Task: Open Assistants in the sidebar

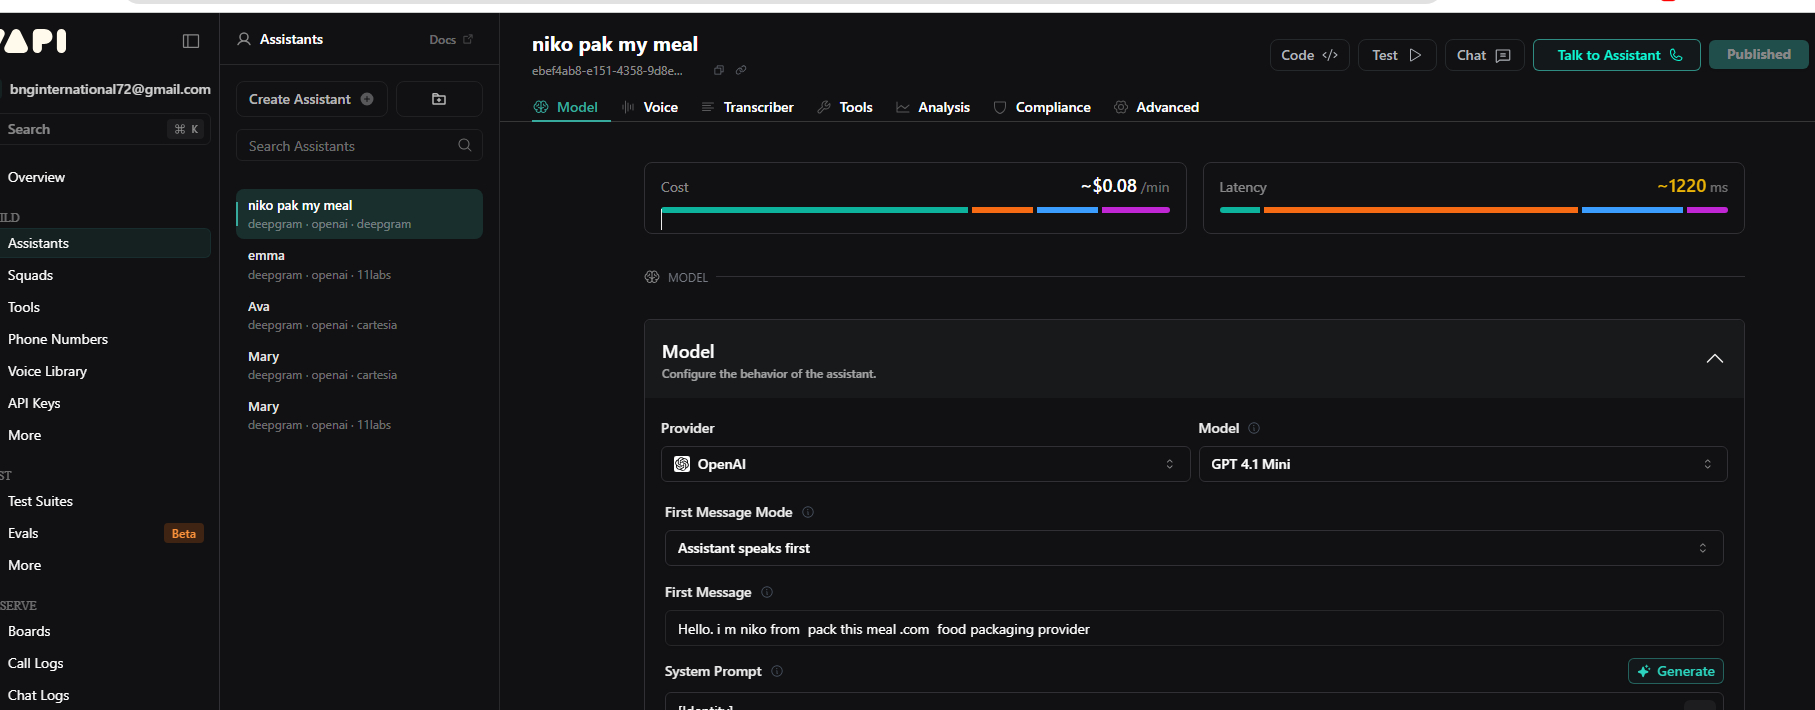Action: (x=105, y=243)
